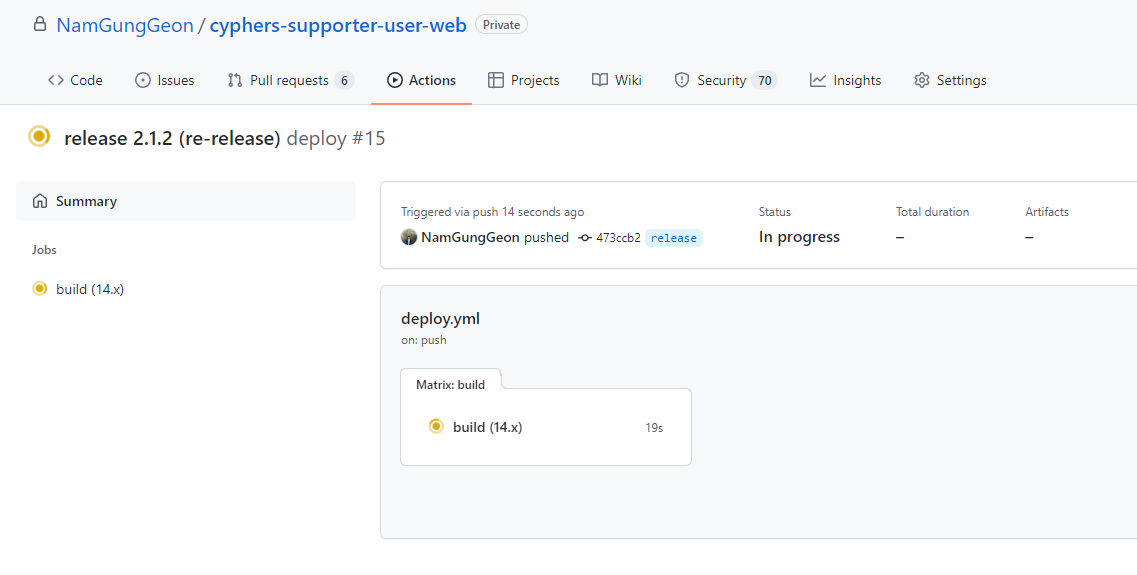1137x575 pixels.
Task: Click the Private visibility badge
Action: [501, 25]
